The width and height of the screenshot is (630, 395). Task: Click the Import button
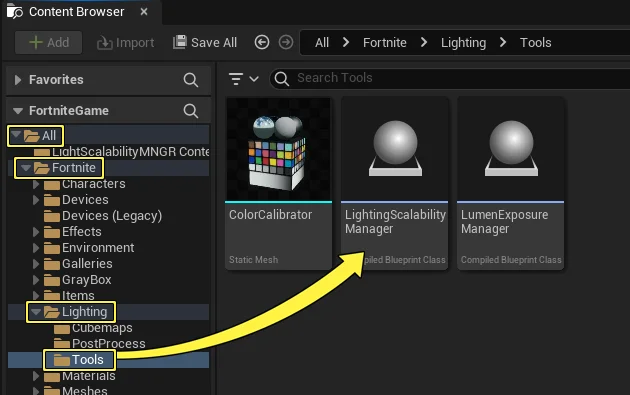point(125,43)
